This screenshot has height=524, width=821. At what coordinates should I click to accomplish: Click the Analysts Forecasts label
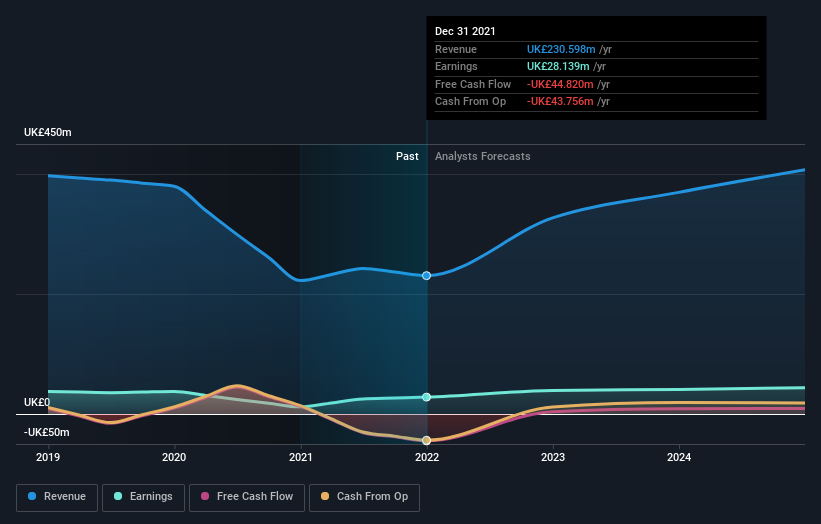[x=483, y=157]
